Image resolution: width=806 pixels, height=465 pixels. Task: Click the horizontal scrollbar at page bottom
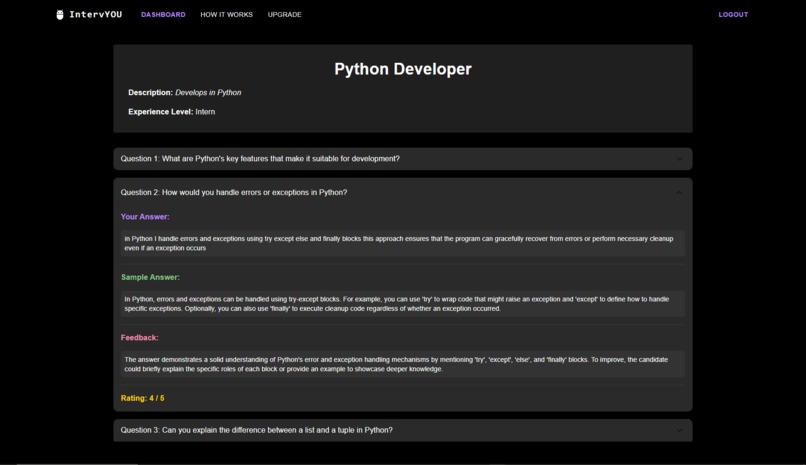point(77,463)
